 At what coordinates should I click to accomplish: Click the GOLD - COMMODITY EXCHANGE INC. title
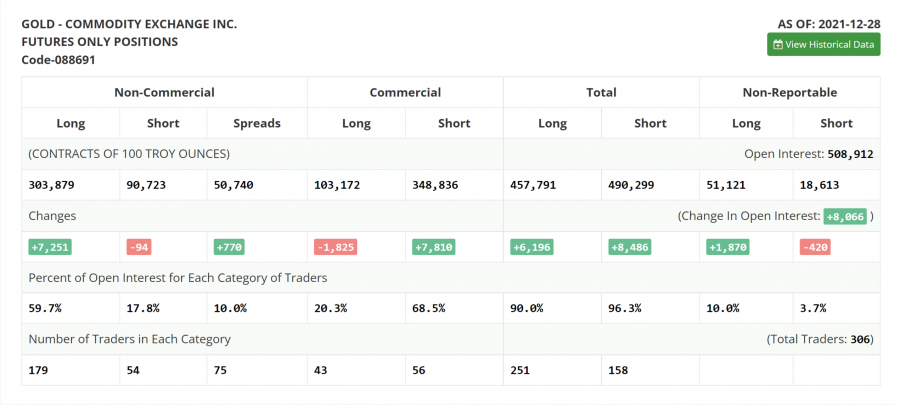click(129, 24)
